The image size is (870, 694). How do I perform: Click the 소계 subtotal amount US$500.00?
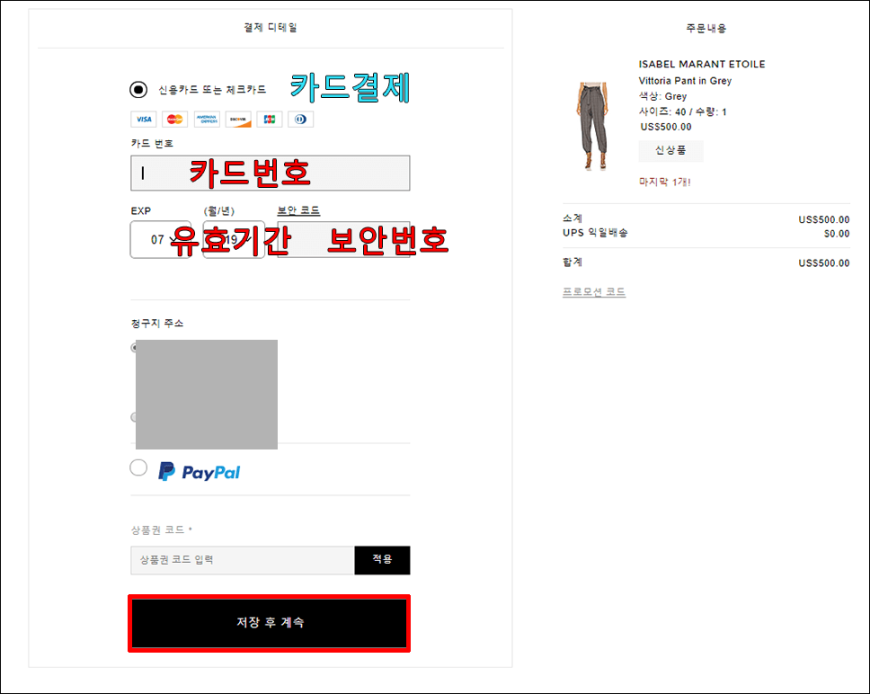(824, 220)
